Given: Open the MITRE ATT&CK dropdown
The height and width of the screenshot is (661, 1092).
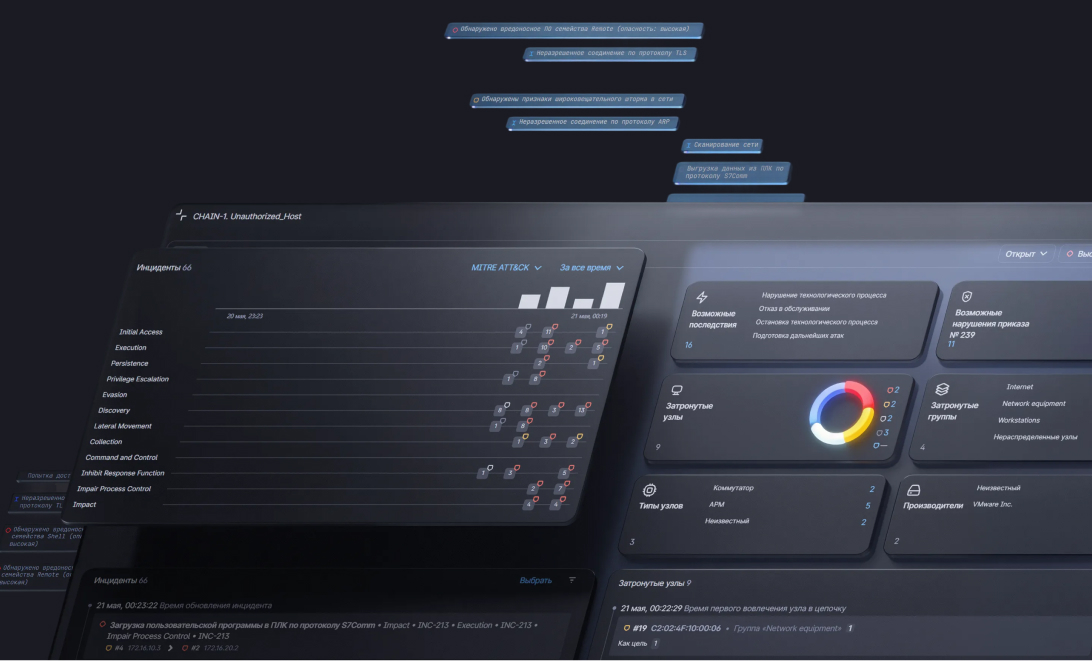Looking at the screenshot, I should pyautogui.click(x=506, y=267).
